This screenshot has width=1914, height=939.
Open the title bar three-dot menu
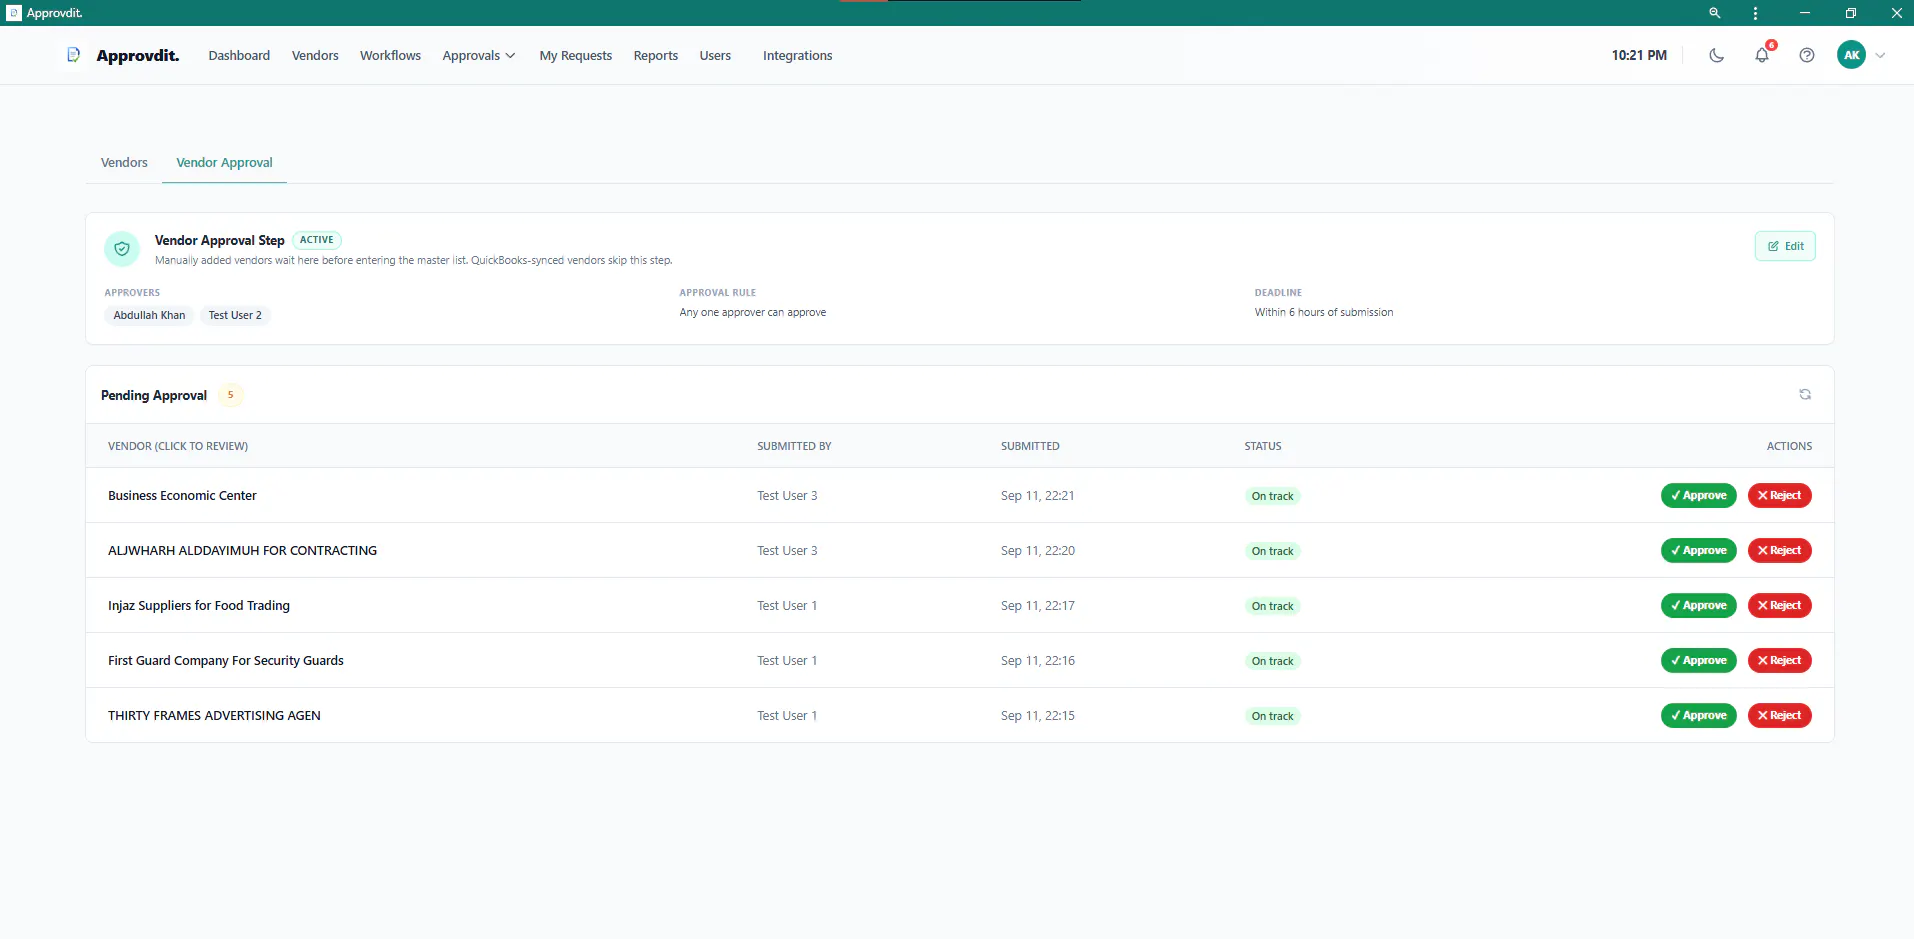click(1755, 13)
